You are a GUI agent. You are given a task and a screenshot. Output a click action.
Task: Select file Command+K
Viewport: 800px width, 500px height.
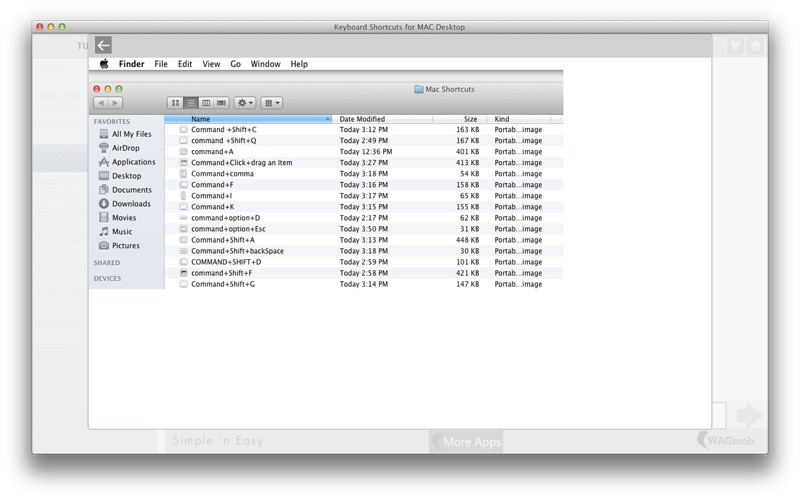click(x=364, y=207)
